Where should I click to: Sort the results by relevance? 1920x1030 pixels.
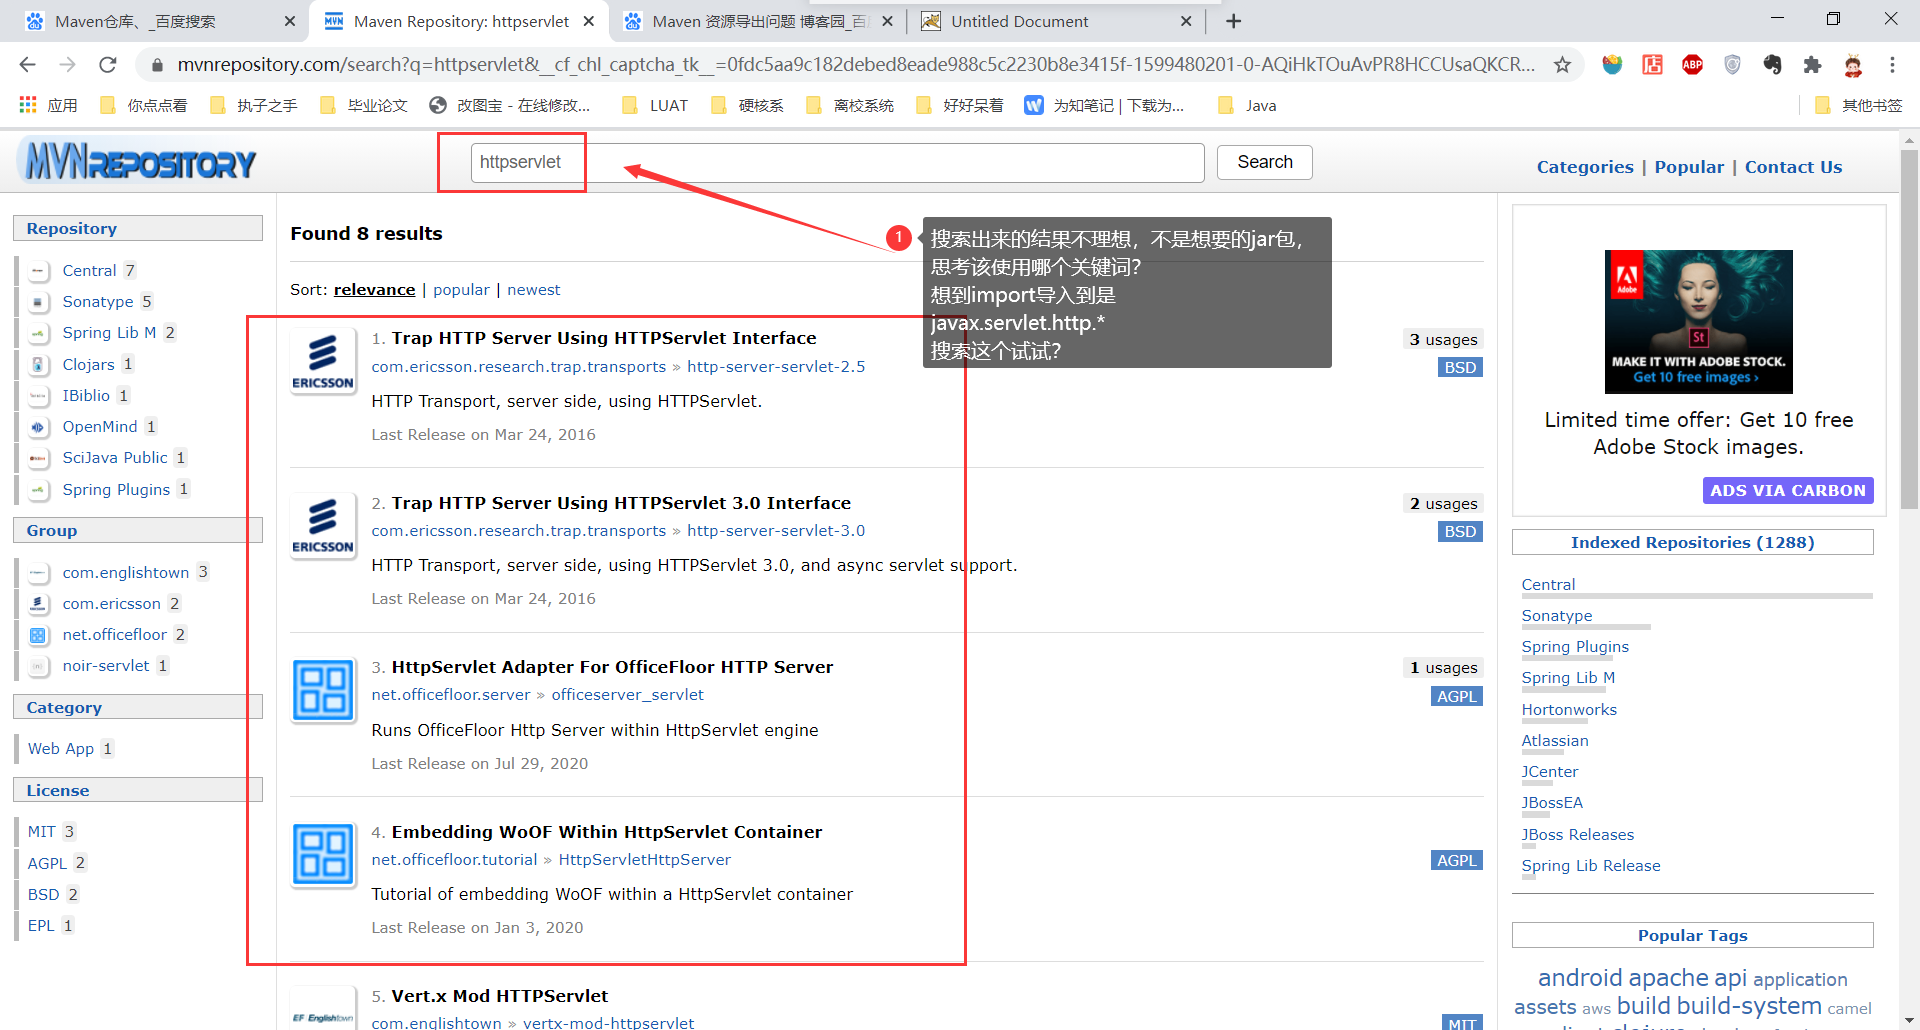pos(374,290)
